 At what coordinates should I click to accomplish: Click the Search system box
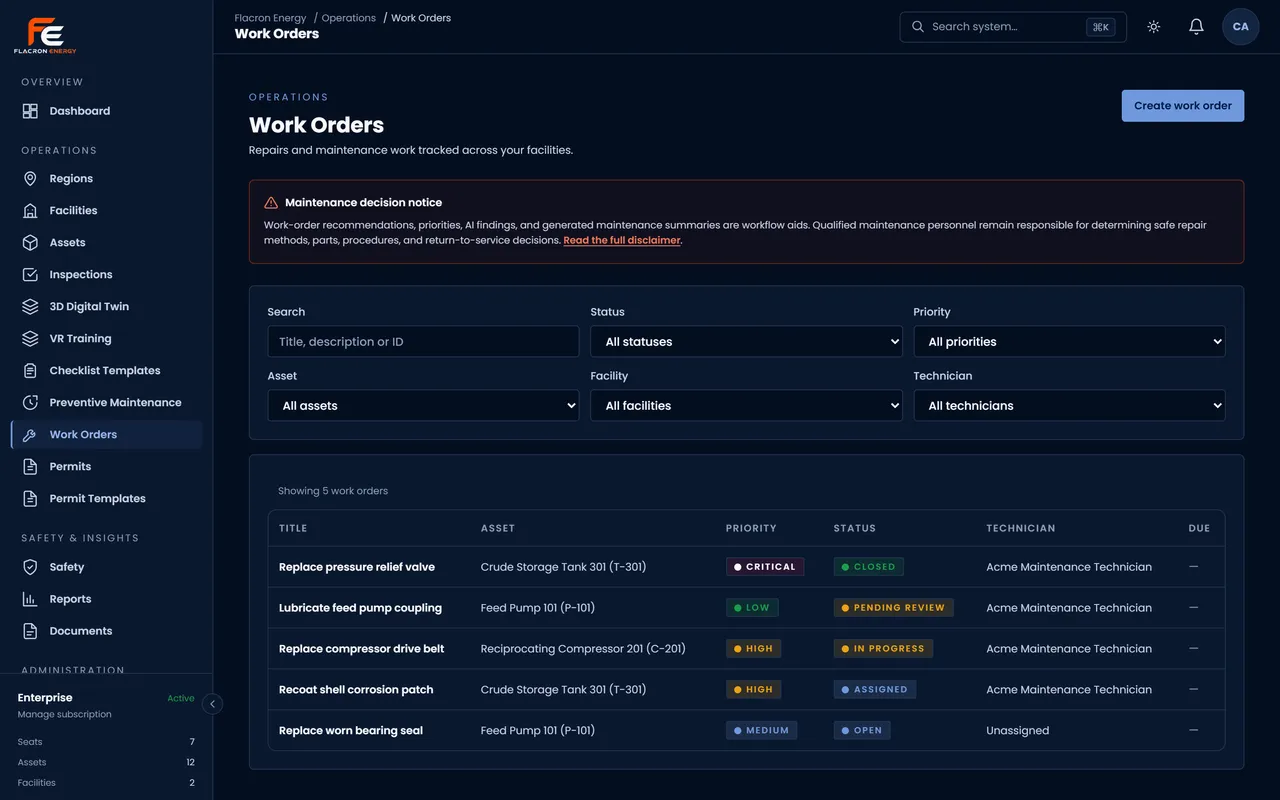pyautogui.click(x=1013, y=27)
